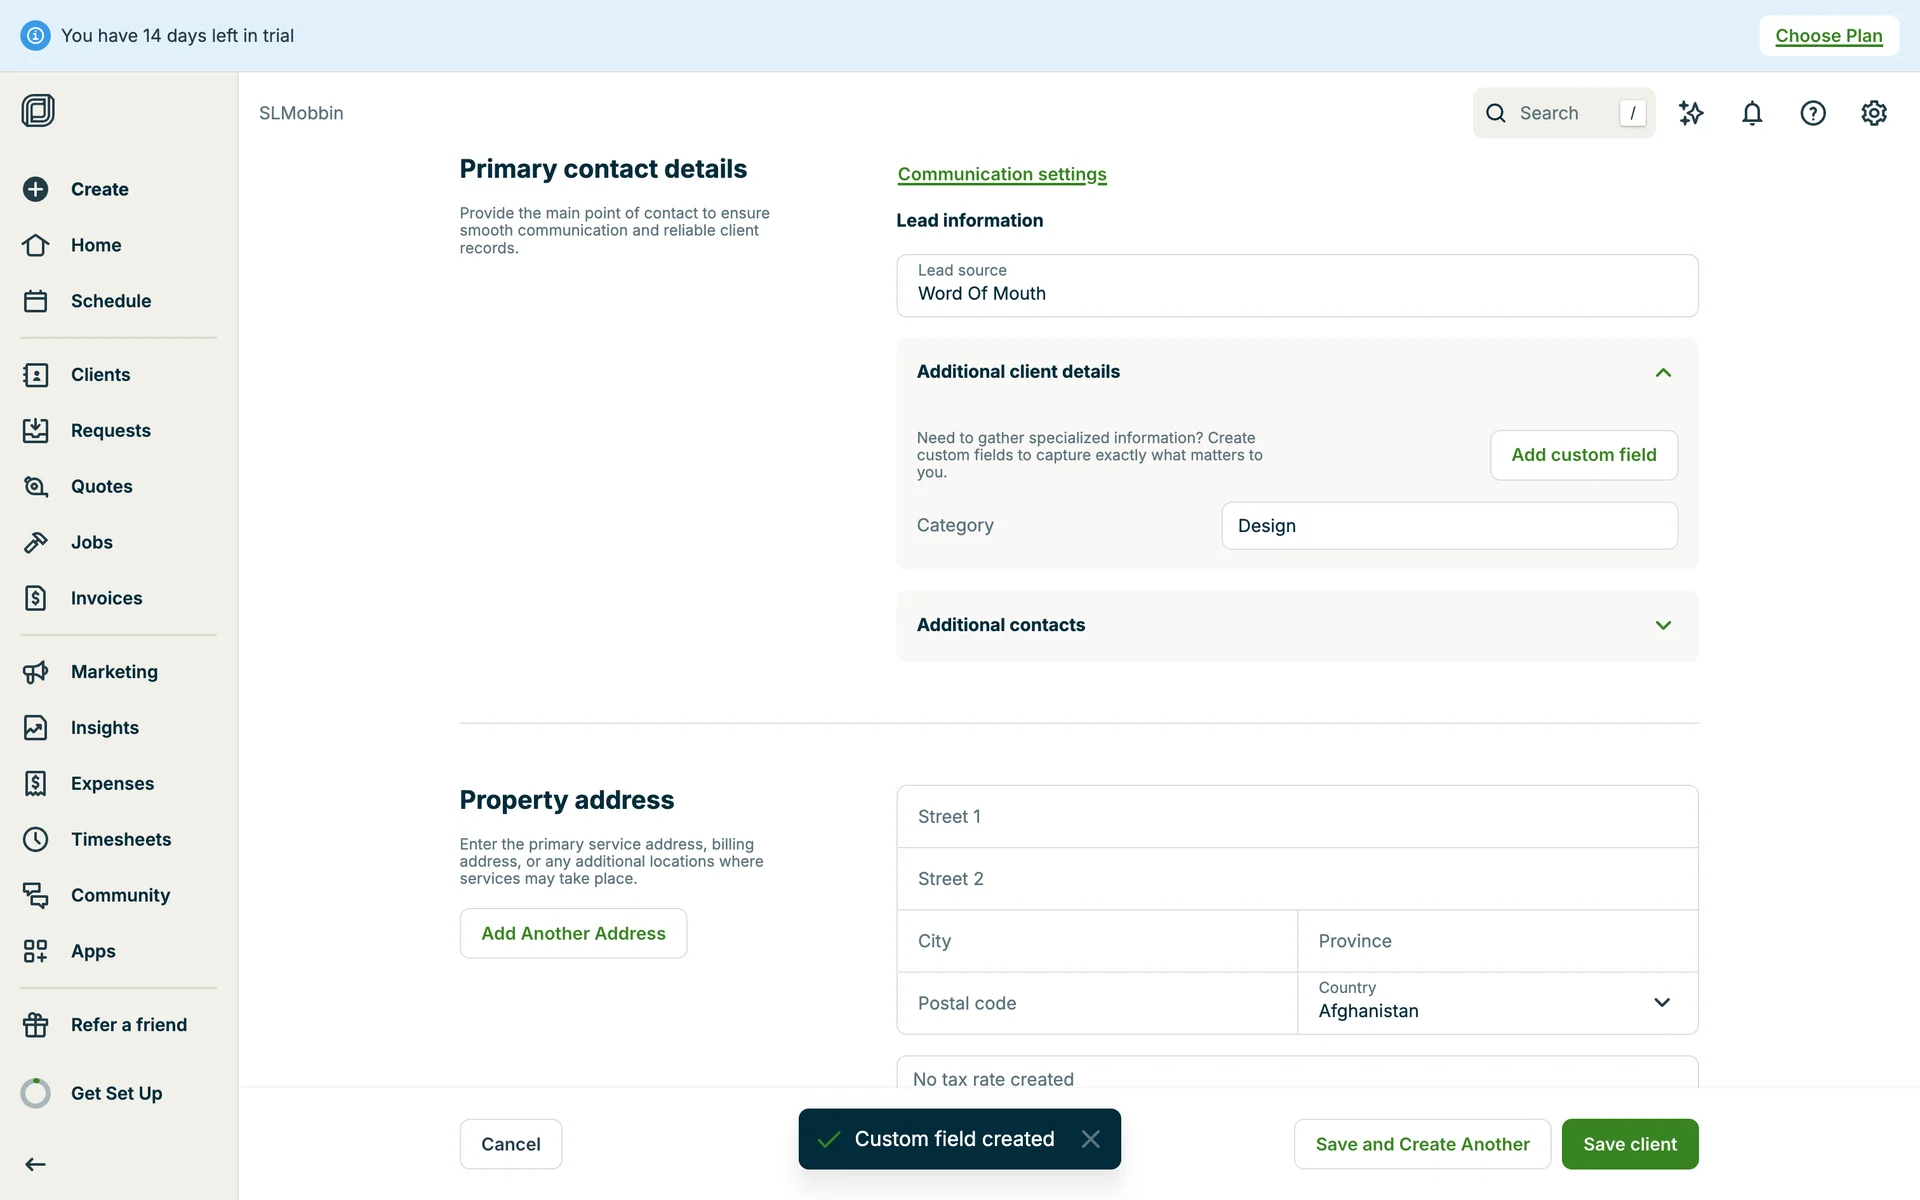Open Invoices from the sidebar
Image resolution: width=1920 pixels, height=1200 pixels.
(106, 598)
